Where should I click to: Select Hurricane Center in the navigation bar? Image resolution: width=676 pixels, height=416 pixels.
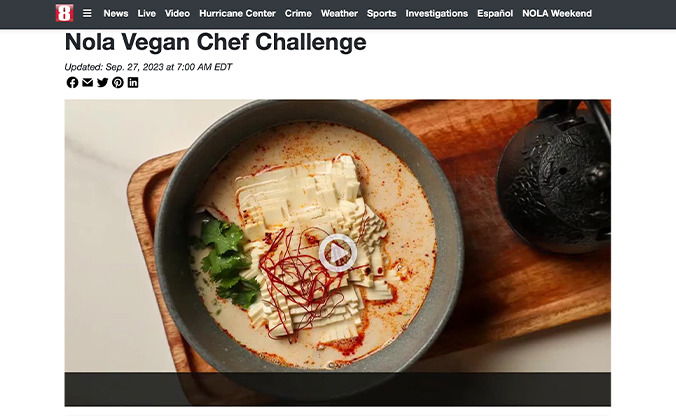point(237,13)
